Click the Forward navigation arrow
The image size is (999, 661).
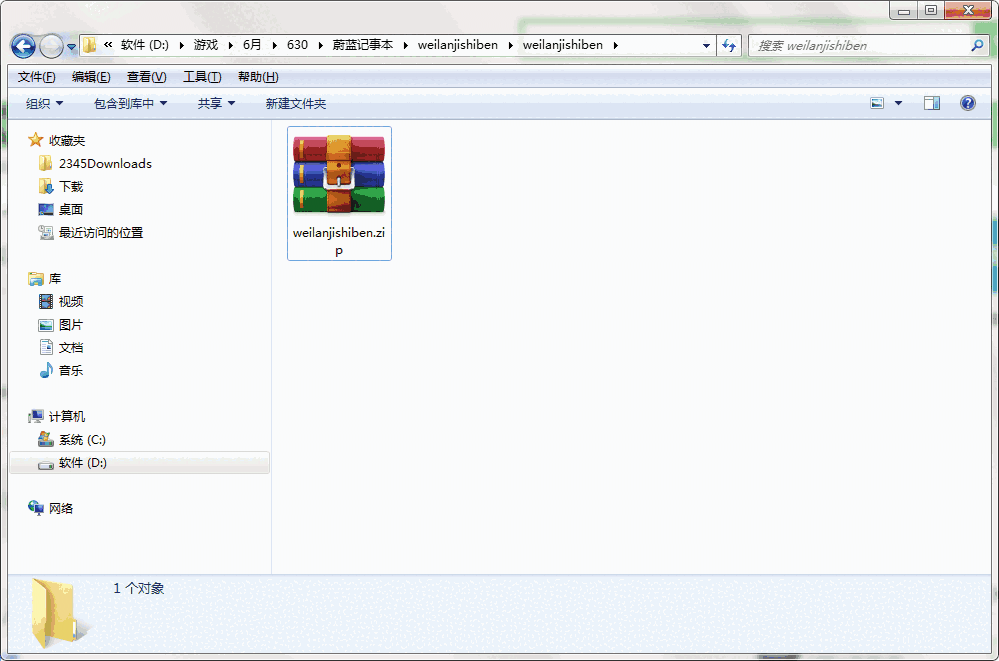click(51, 46)
